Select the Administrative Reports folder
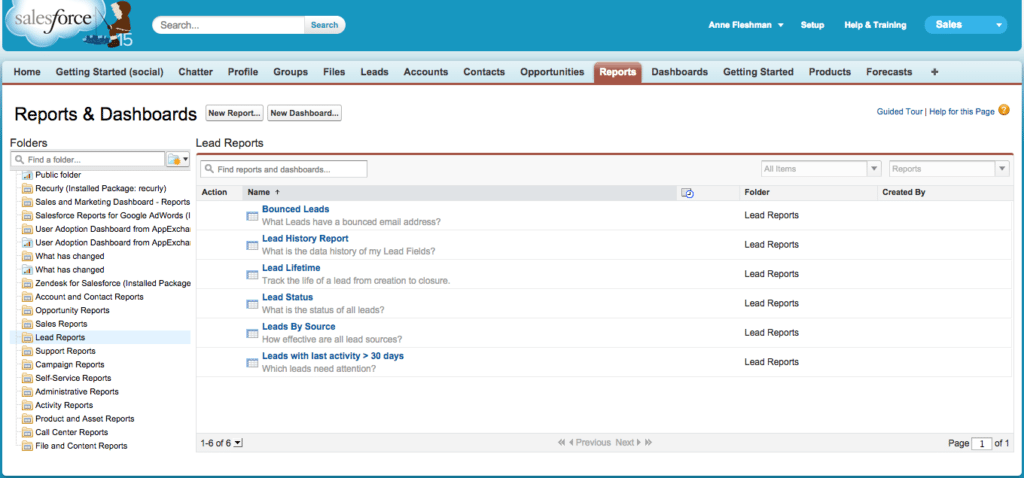1024x478 pixels. click(77, 392)
